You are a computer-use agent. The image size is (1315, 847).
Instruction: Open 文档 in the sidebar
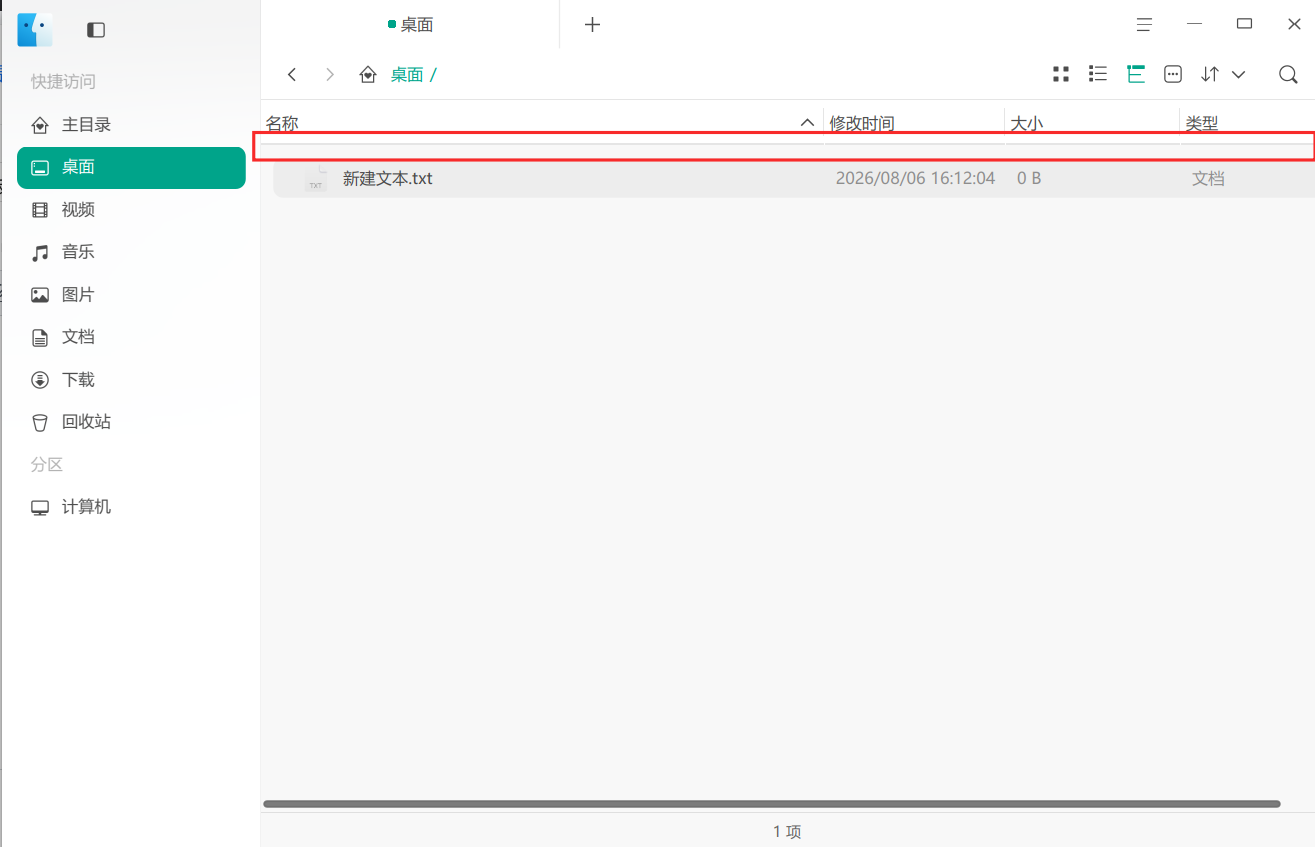[131, 337]
